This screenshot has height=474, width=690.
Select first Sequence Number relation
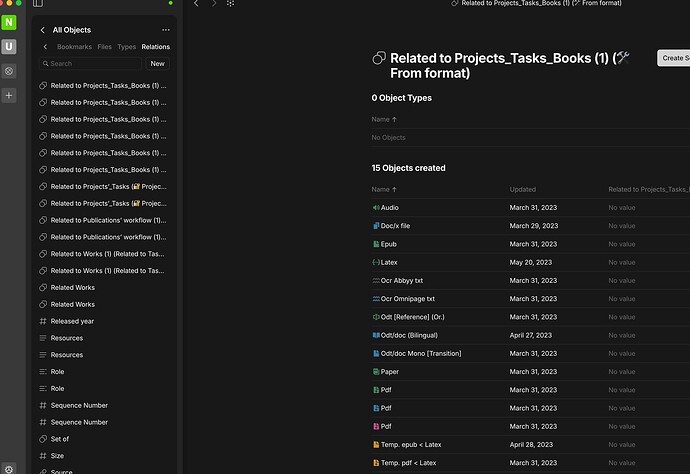[x=104, y=405]
